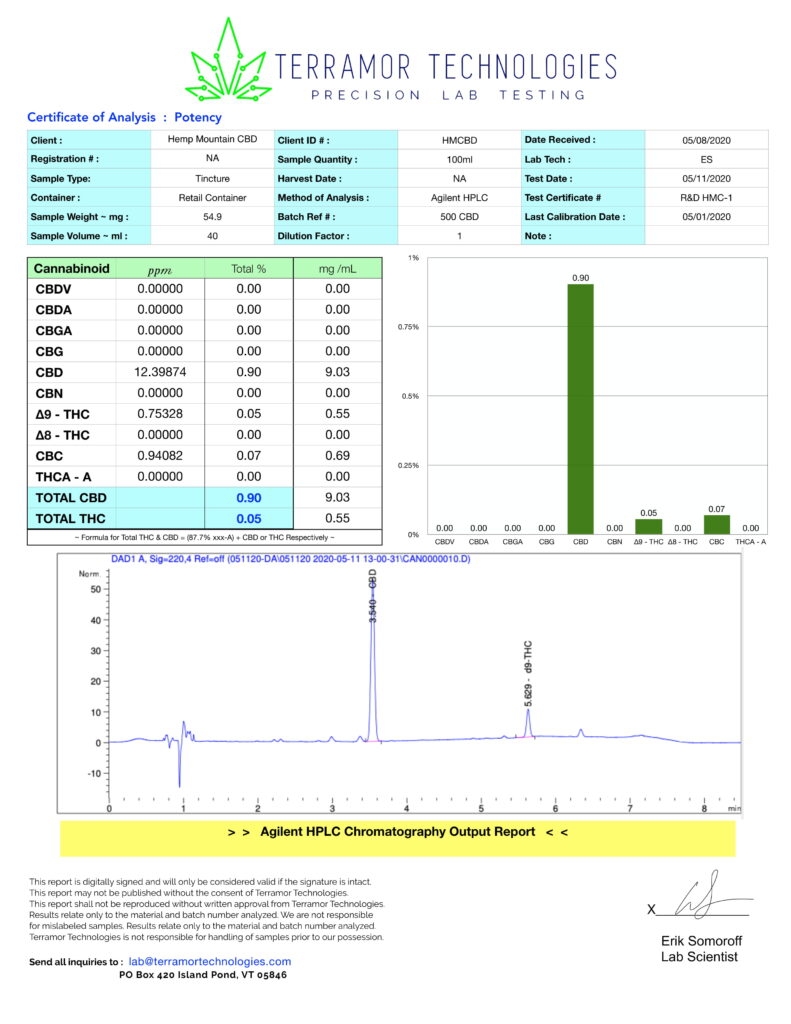Click the Client value Hemp Mountain CBD

[212, 139]
